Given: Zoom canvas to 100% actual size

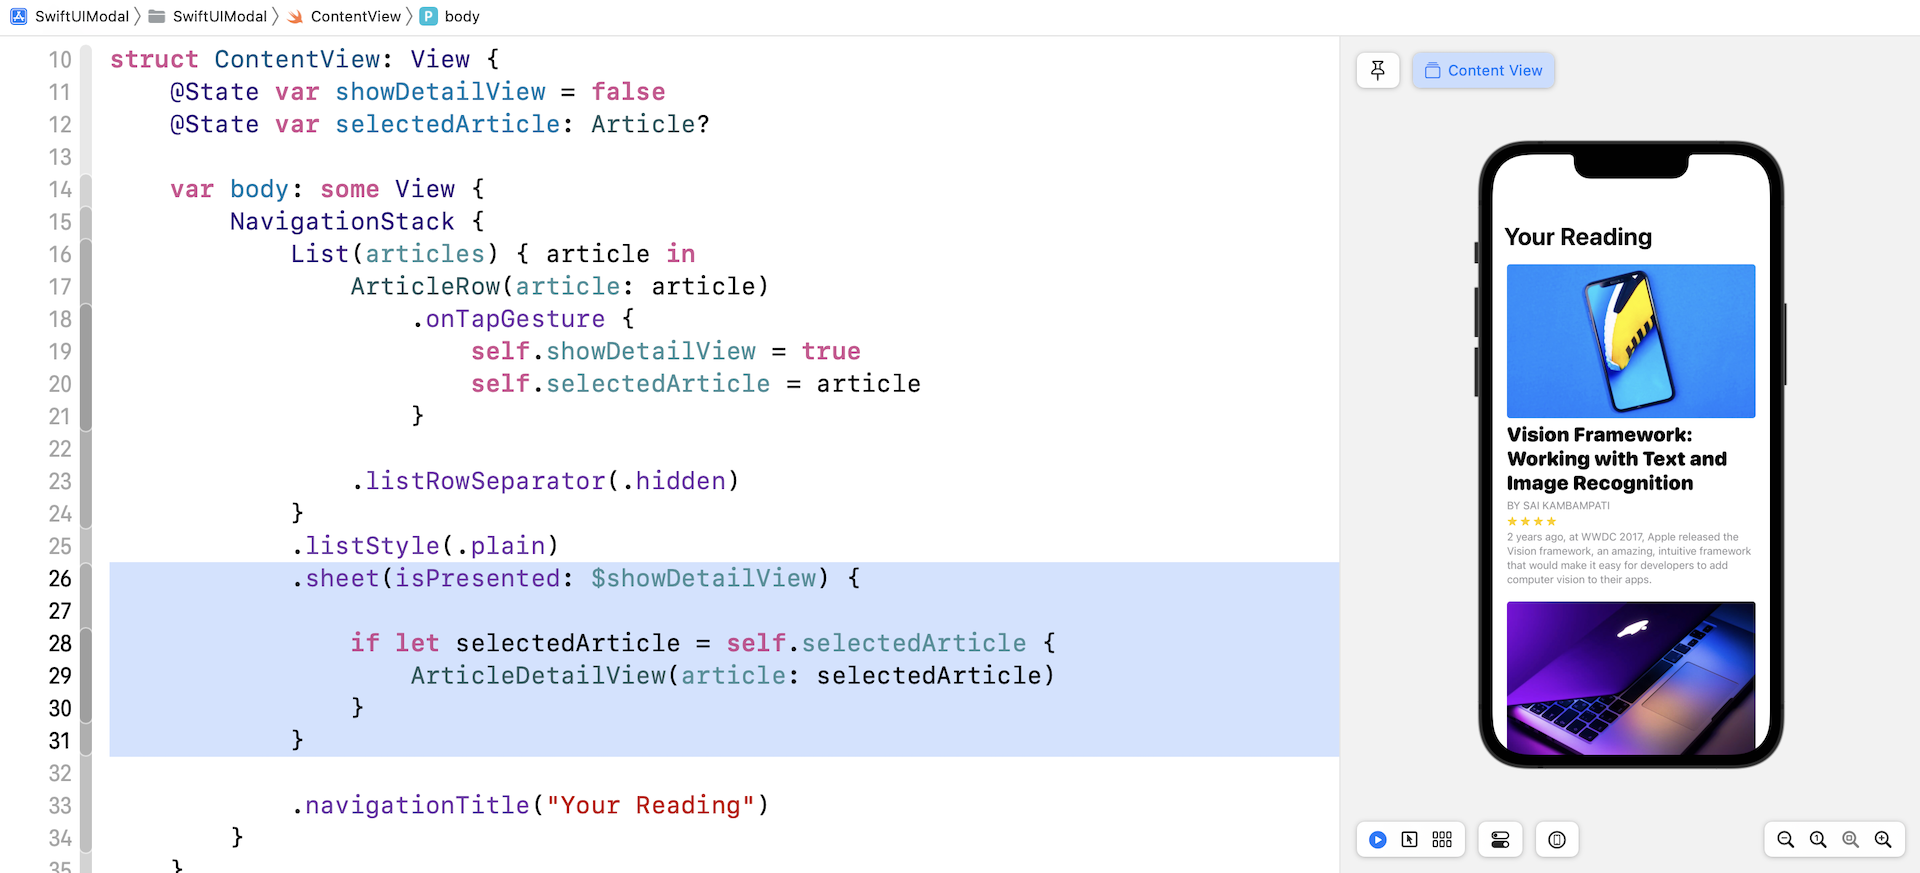Looking at the screenshot, I should tap(1818, 840).
